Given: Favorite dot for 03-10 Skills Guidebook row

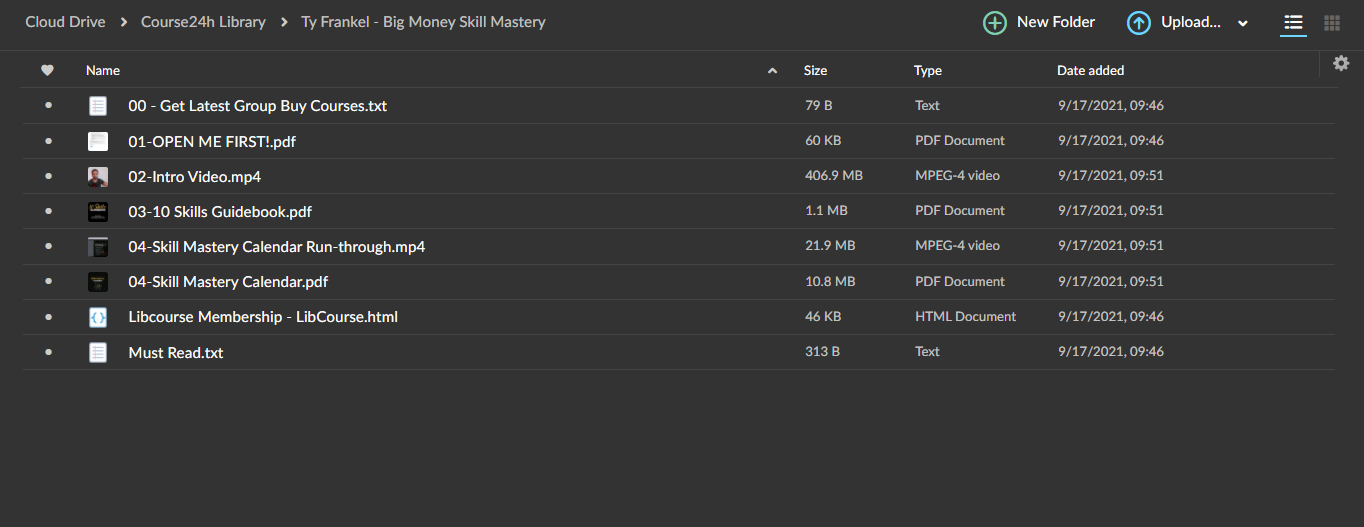Looking at the screenshot, I should pos(48,211).
